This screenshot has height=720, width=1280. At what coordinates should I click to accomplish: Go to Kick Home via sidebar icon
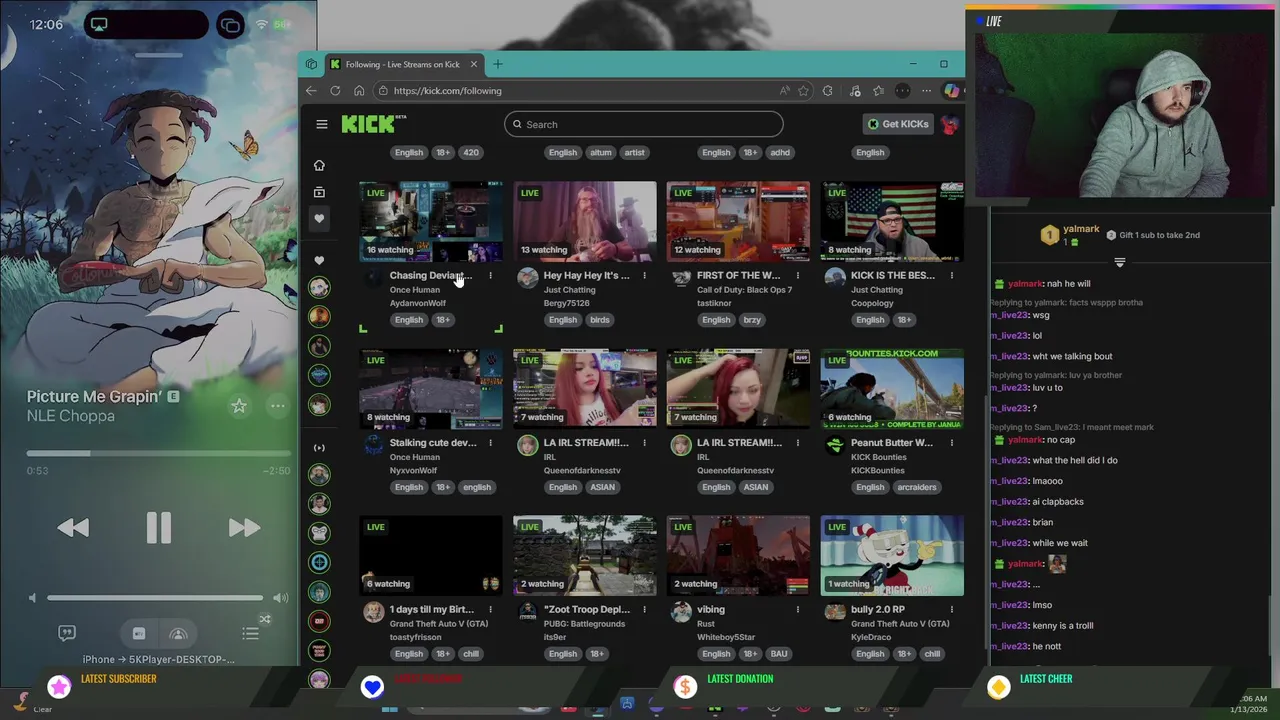(319, 165)
